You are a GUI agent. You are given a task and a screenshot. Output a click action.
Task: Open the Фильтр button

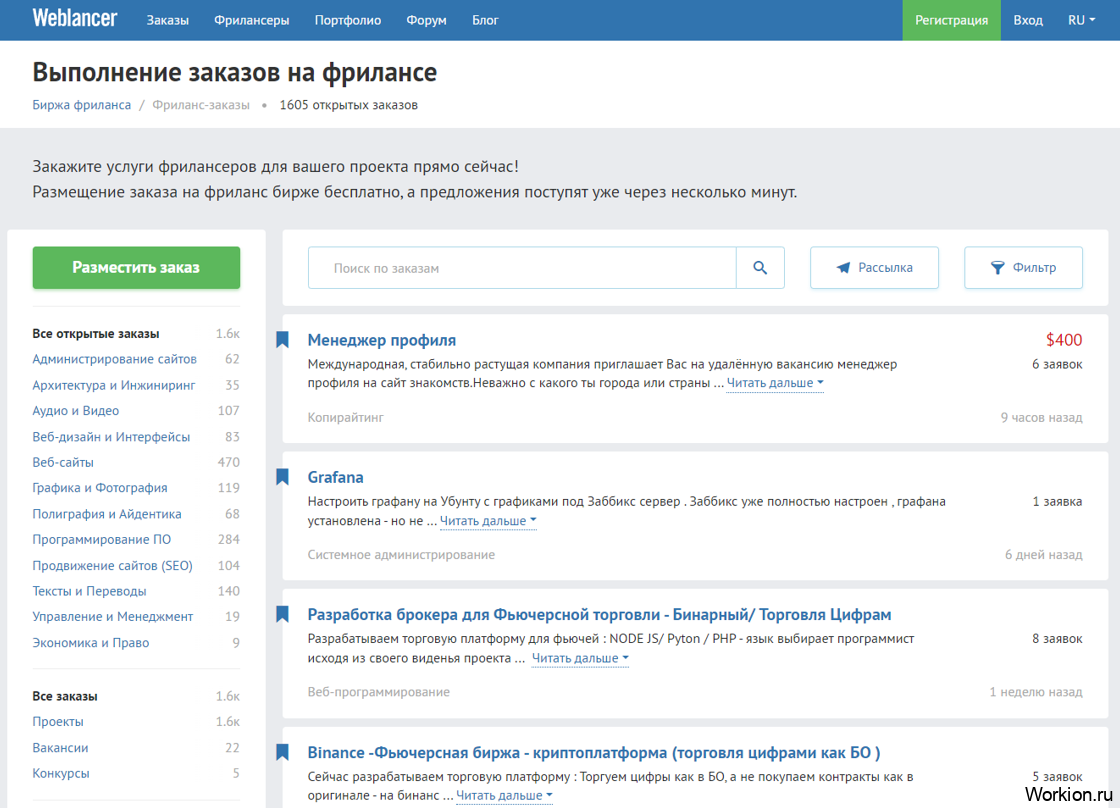tap(1023, 268)
